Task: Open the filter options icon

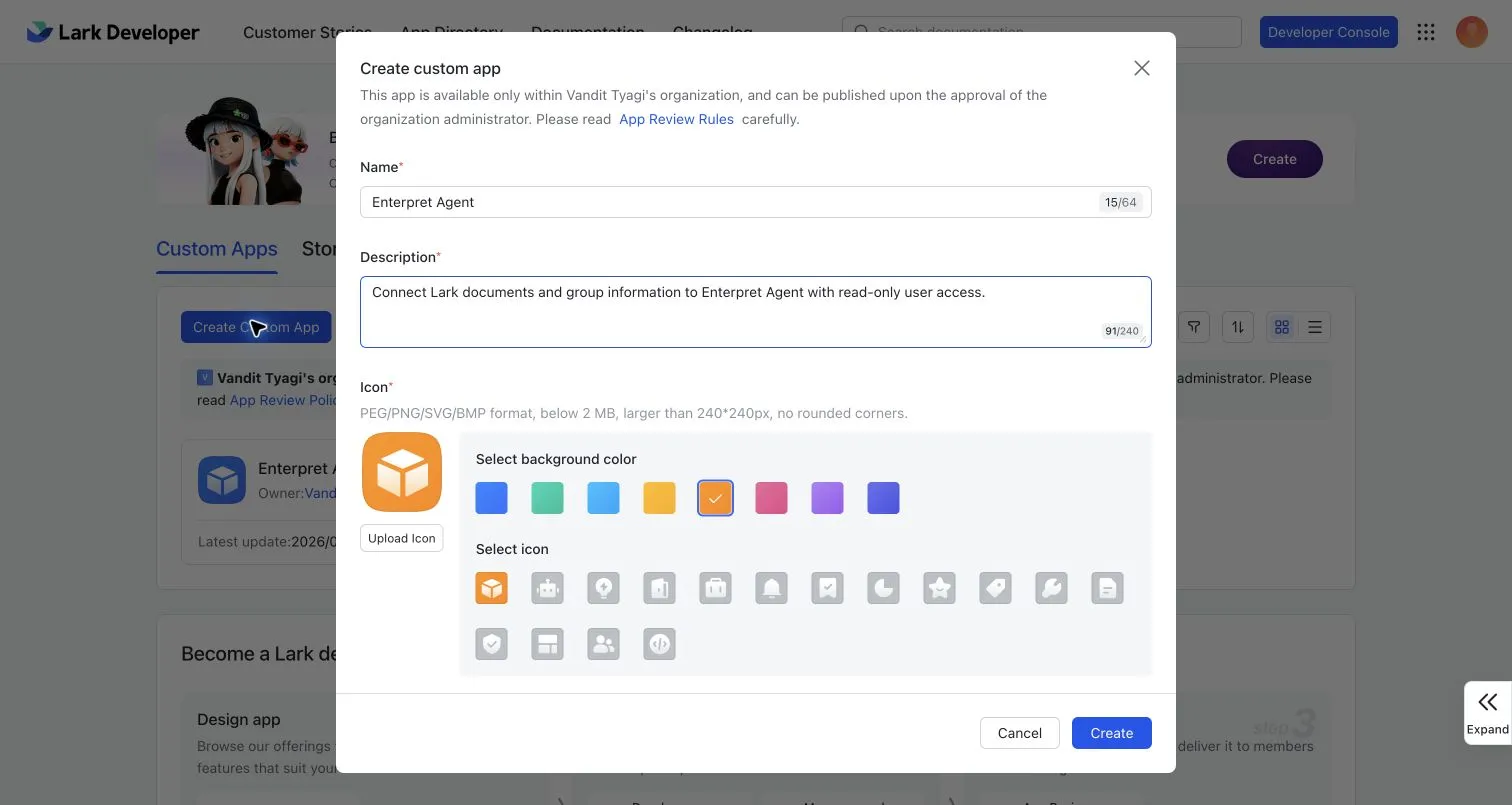Action: (1195, 327)
